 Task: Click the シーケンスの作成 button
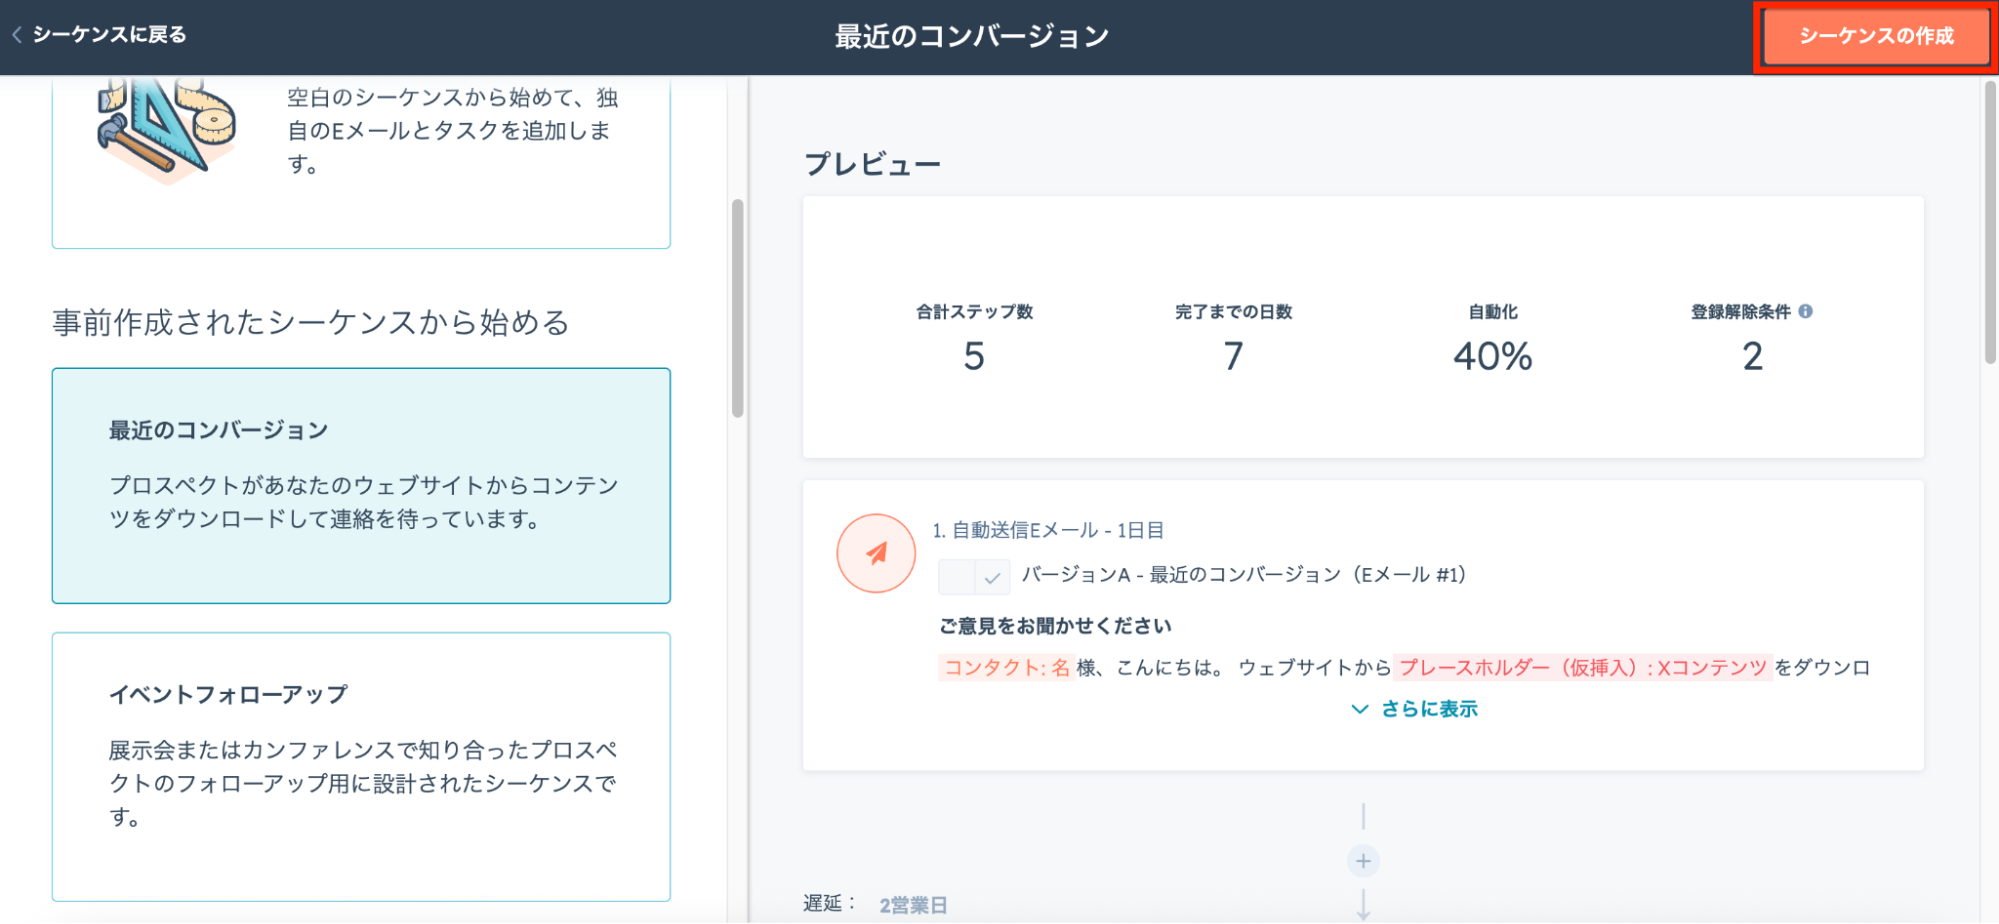click(1875, 37)
